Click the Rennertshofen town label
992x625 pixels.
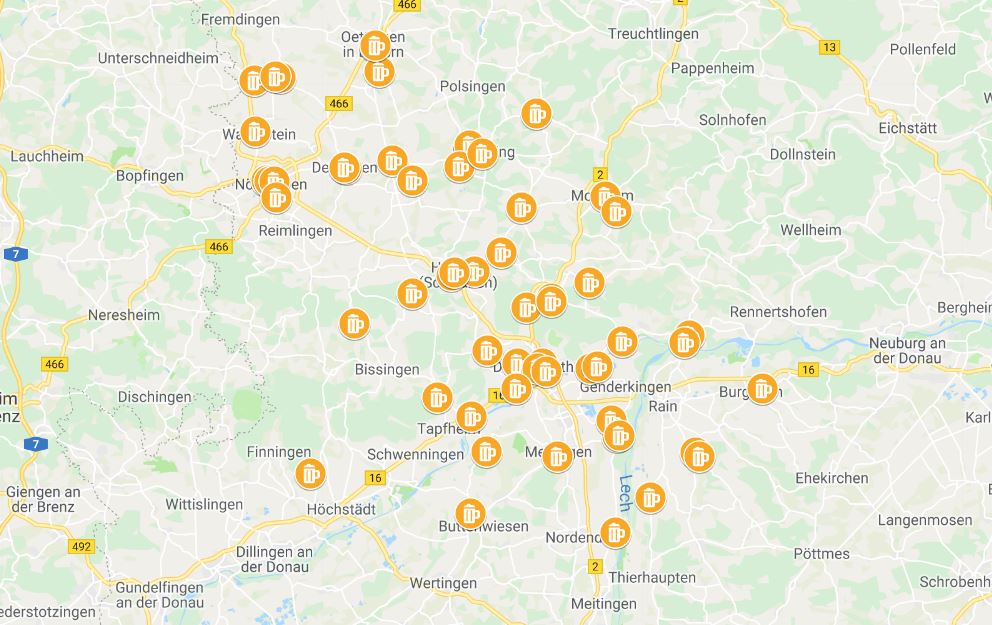(x=778, y=312)
